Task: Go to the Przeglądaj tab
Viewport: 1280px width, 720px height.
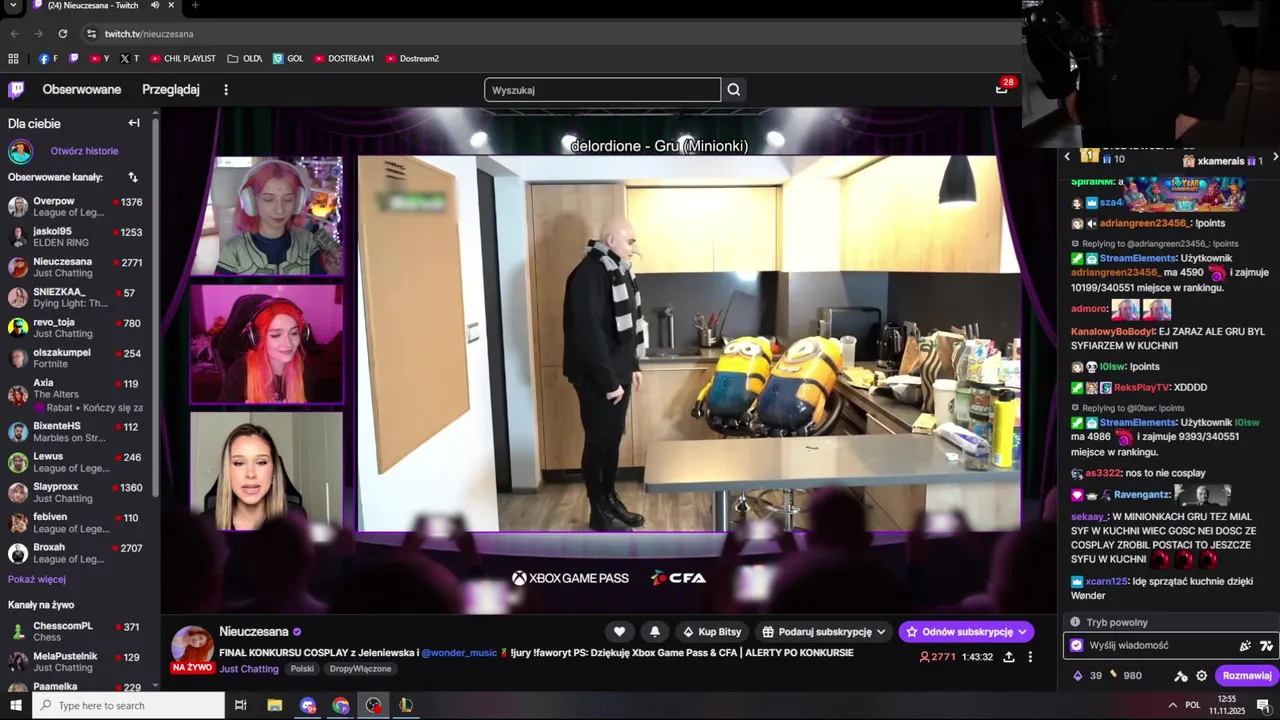Action: tap(171, 90)
